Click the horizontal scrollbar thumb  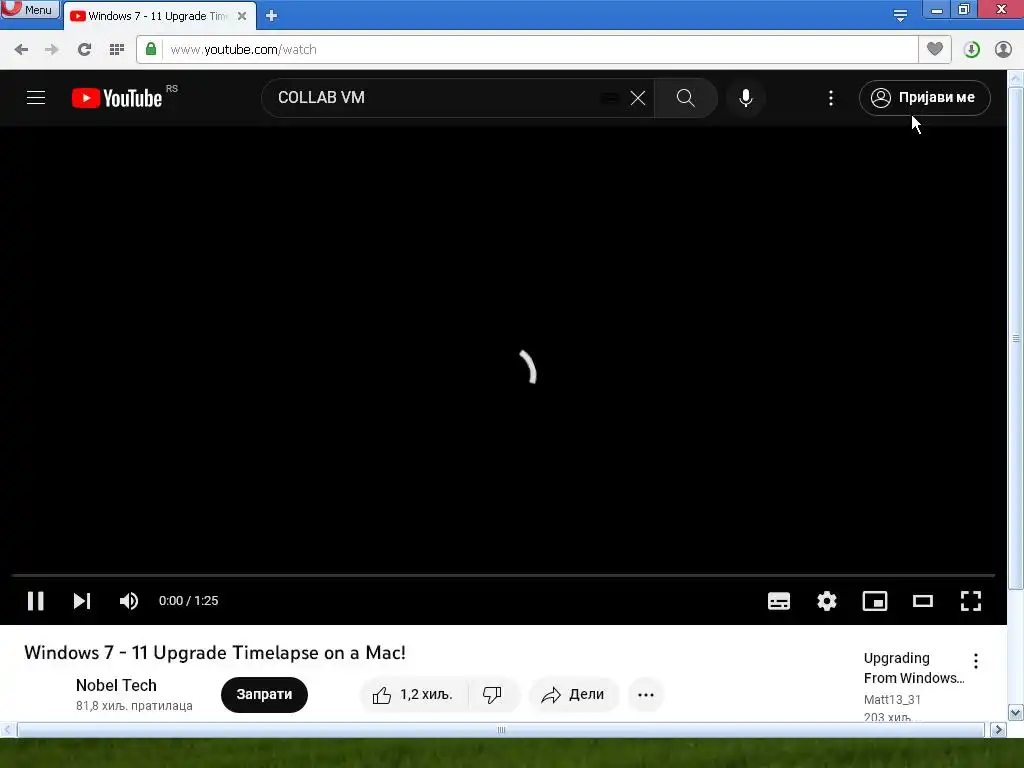[501, 729]
